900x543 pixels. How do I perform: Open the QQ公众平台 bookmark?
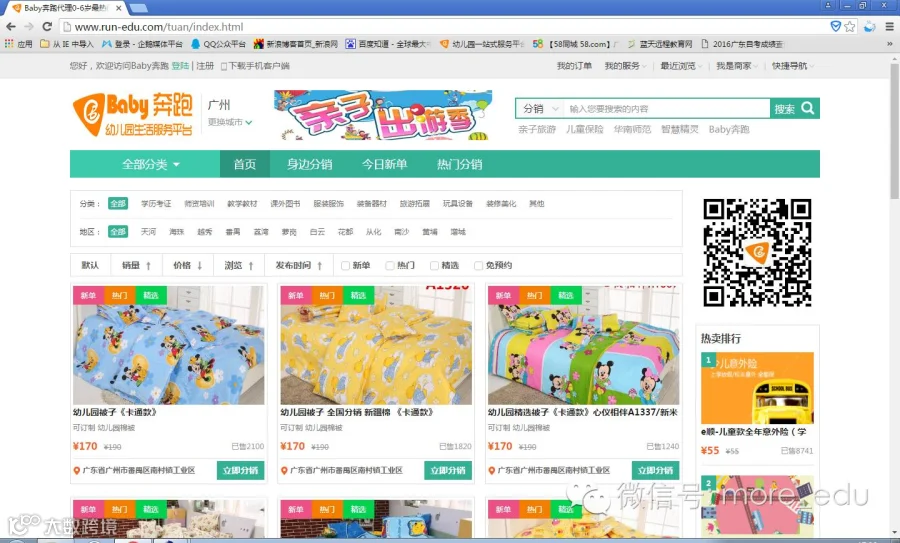pyautogui.click(x=218, y=44)
